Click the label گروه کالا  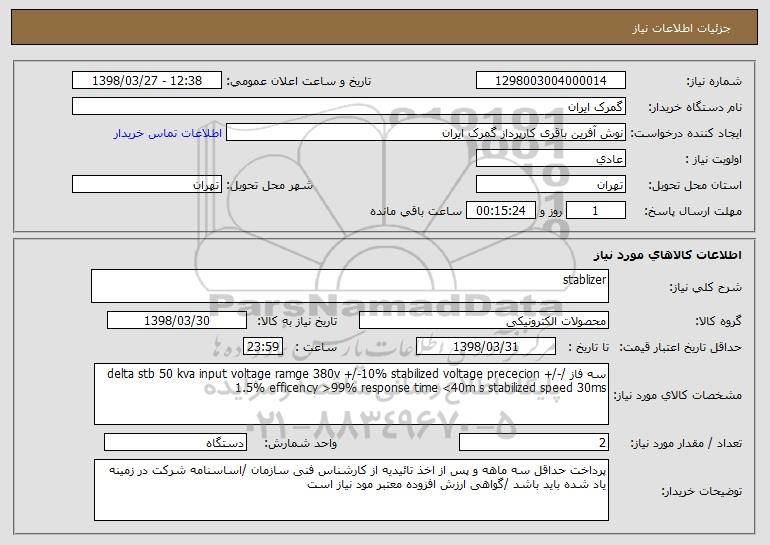coord(718,321)
